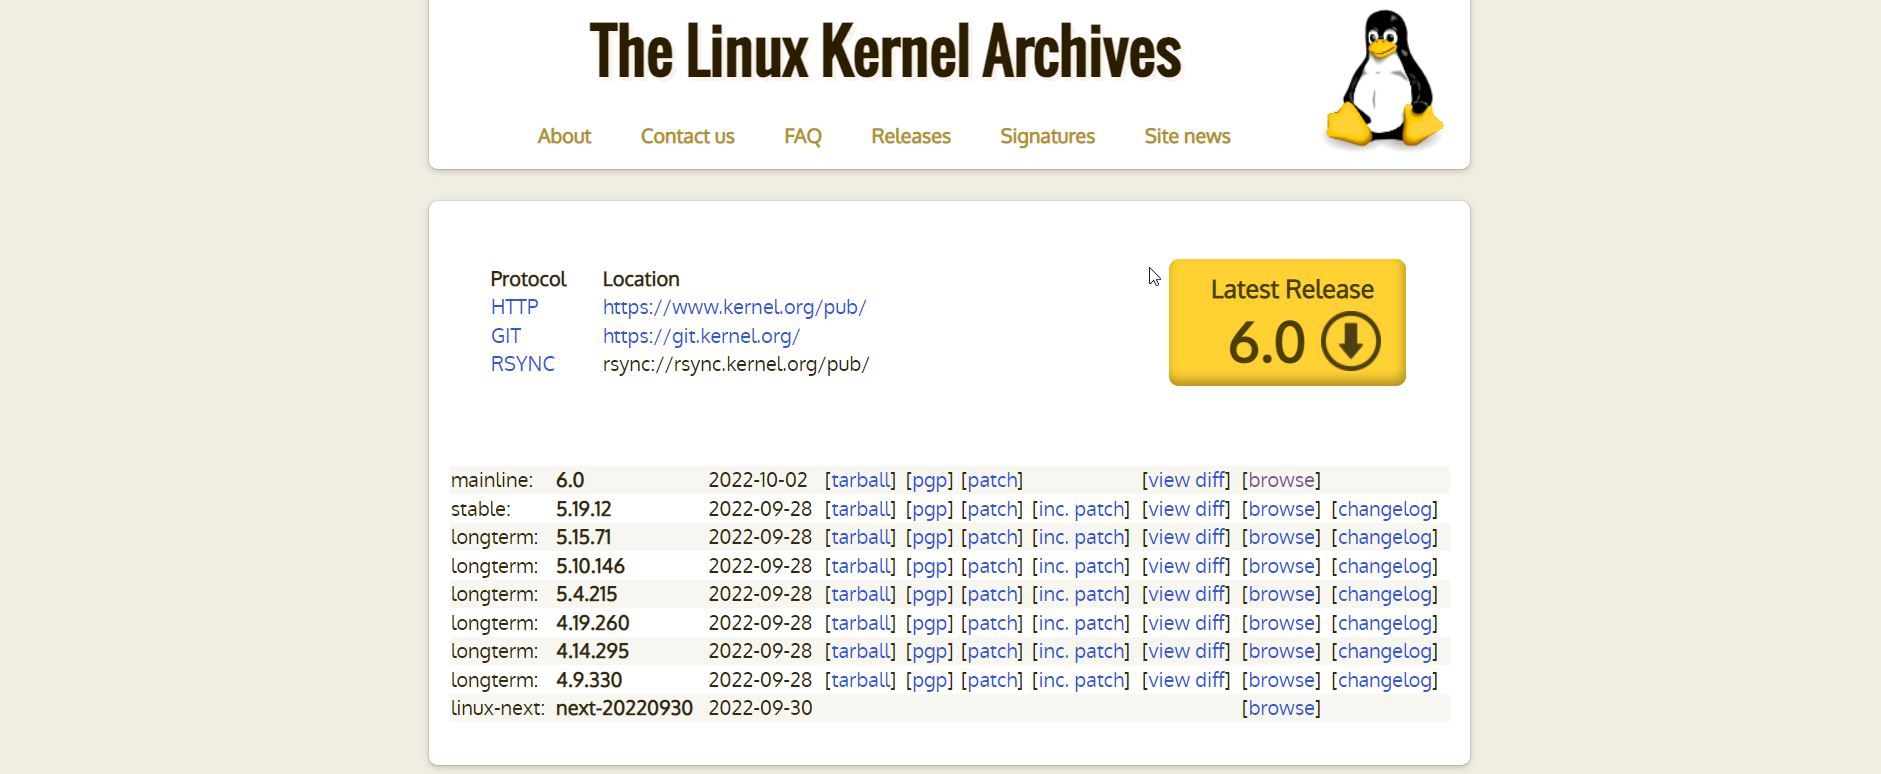Image resolution: width=1881 pixels, height=774 pixels.
Task: Open inc. patch for 4.14.295
Action: tap(1081, 651)
